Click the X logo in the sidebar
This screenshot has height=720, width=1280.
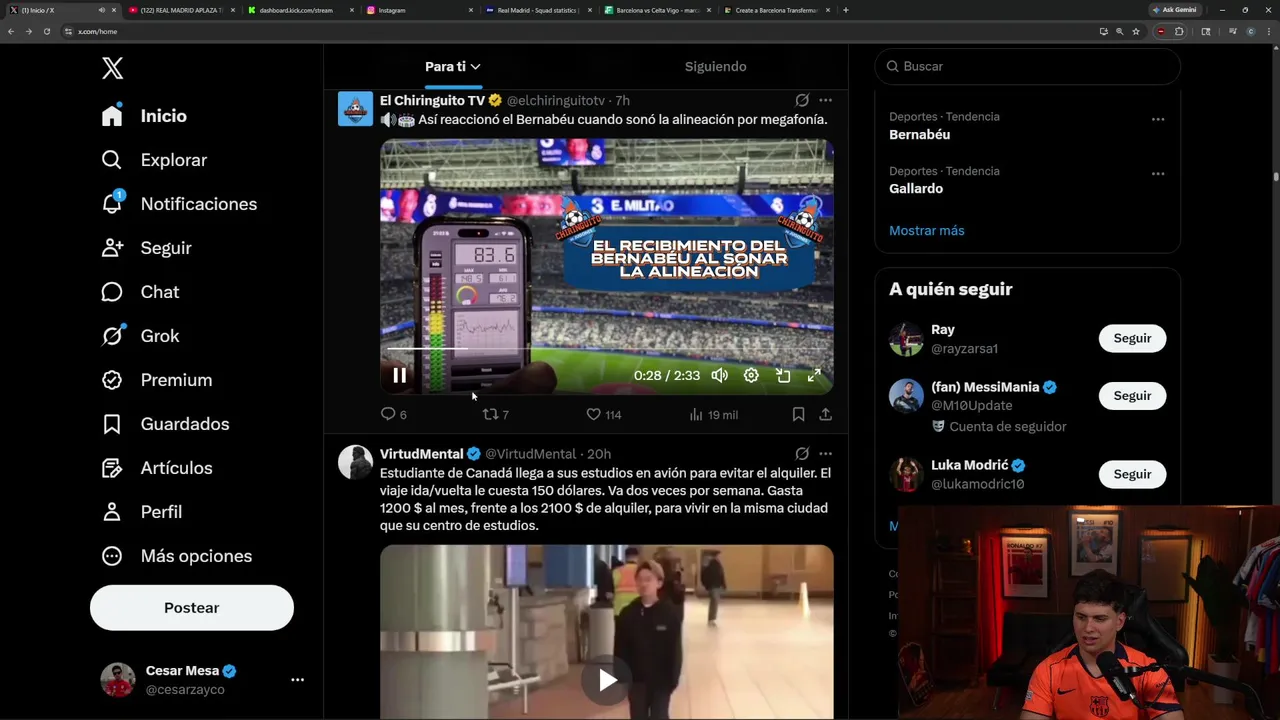click(112, 68)
